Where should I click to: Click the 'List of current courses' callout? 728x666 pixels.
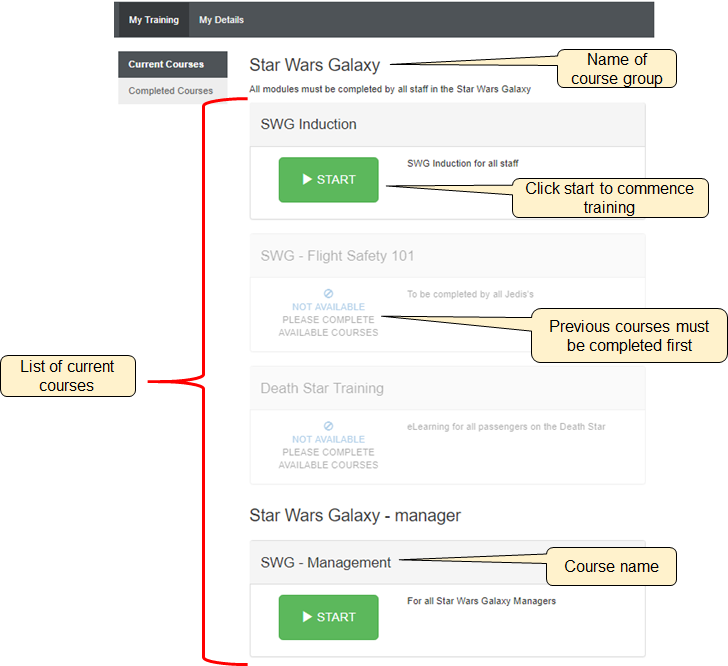[x=67, y=376]
